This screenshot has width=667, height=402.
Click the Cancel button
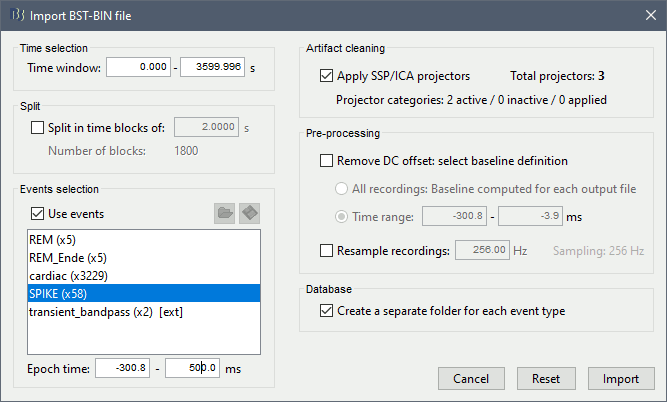472,380
